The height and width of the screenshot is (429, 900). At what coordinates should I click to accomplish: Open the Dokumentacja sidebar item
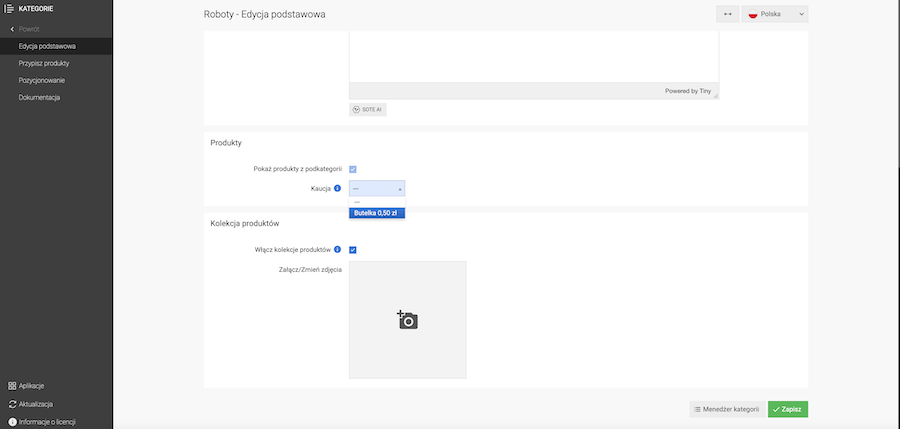[x=39, y=97]
